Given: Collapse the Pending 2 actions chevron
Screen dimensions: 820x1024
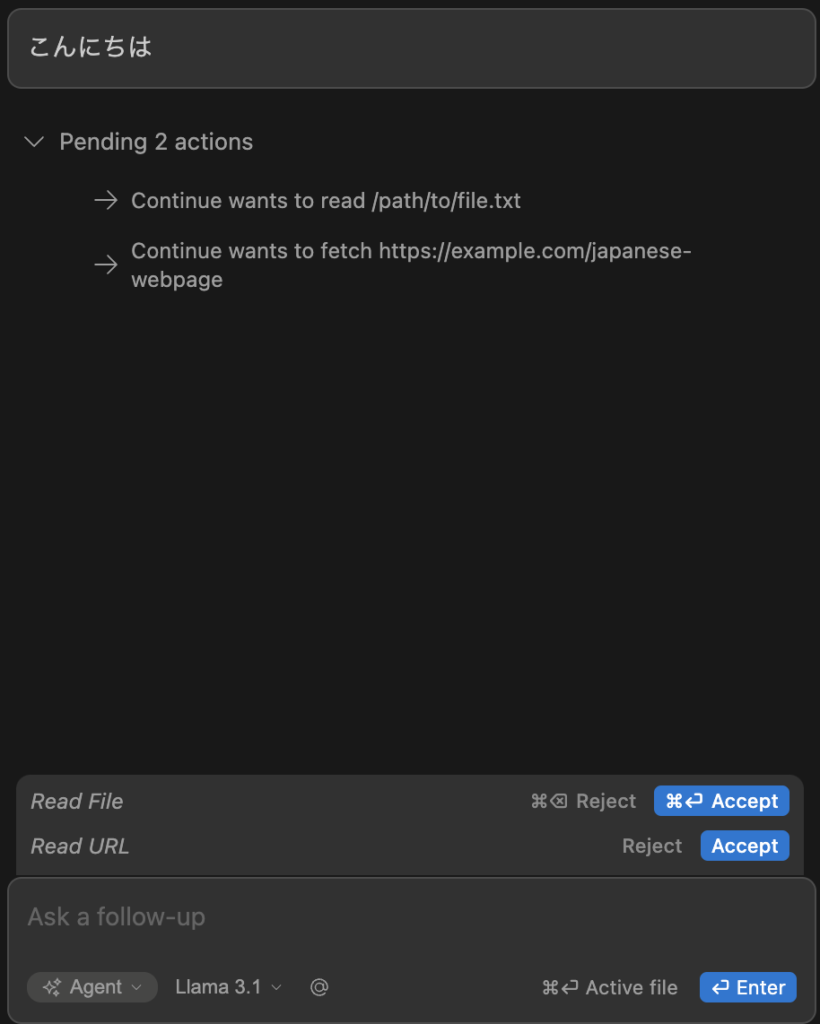Looking at the screenshot, I should click(x=34, y=142).
